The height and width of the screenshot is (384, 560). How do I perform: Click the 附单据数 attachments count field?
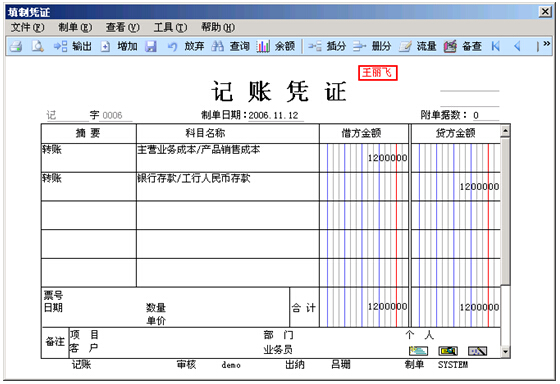click(486, 115)
